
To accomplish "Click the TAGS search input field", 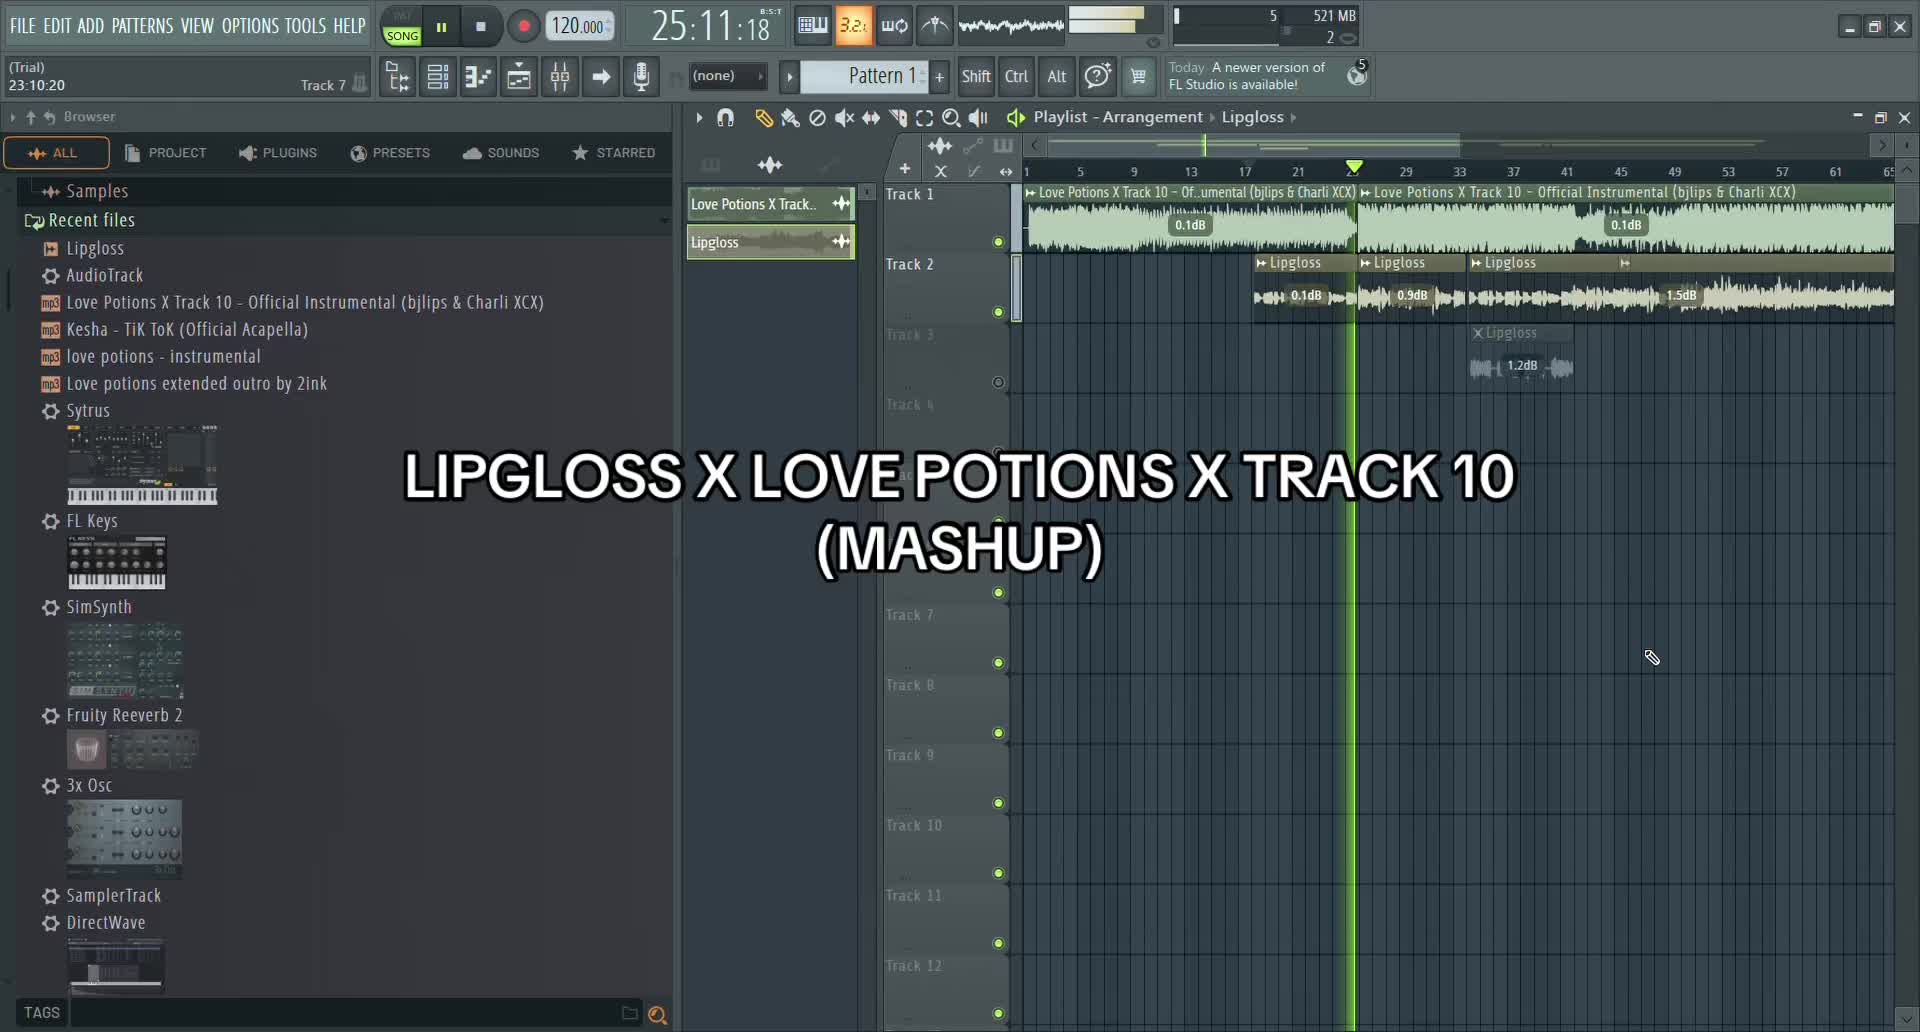I will (x=345, y=1013).
